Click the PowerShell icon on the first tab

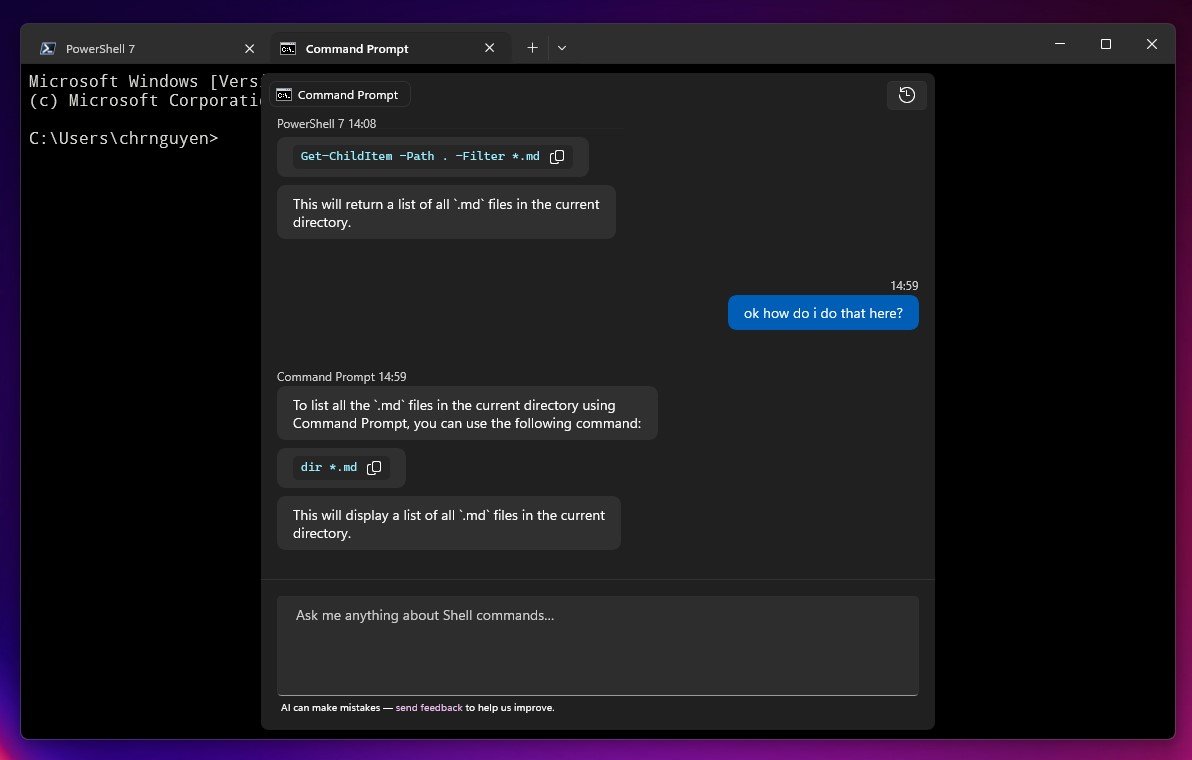tap(46, 48)
